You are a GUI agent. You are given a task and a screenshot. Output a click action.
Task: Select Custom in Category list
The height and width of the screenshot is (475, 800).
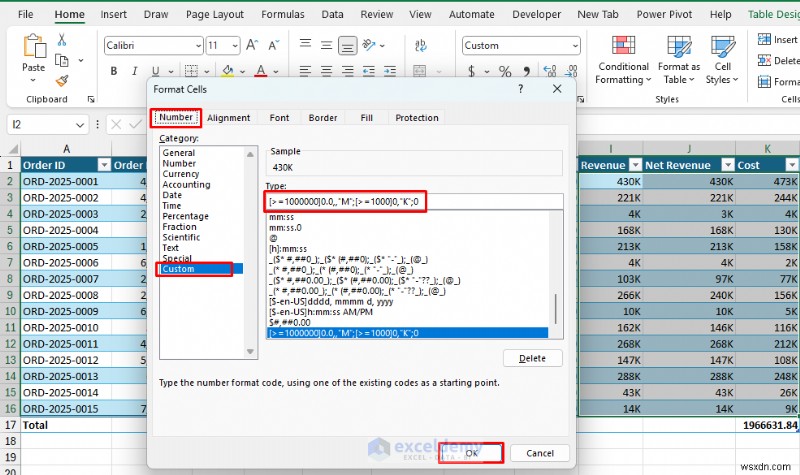coord(200,269)
